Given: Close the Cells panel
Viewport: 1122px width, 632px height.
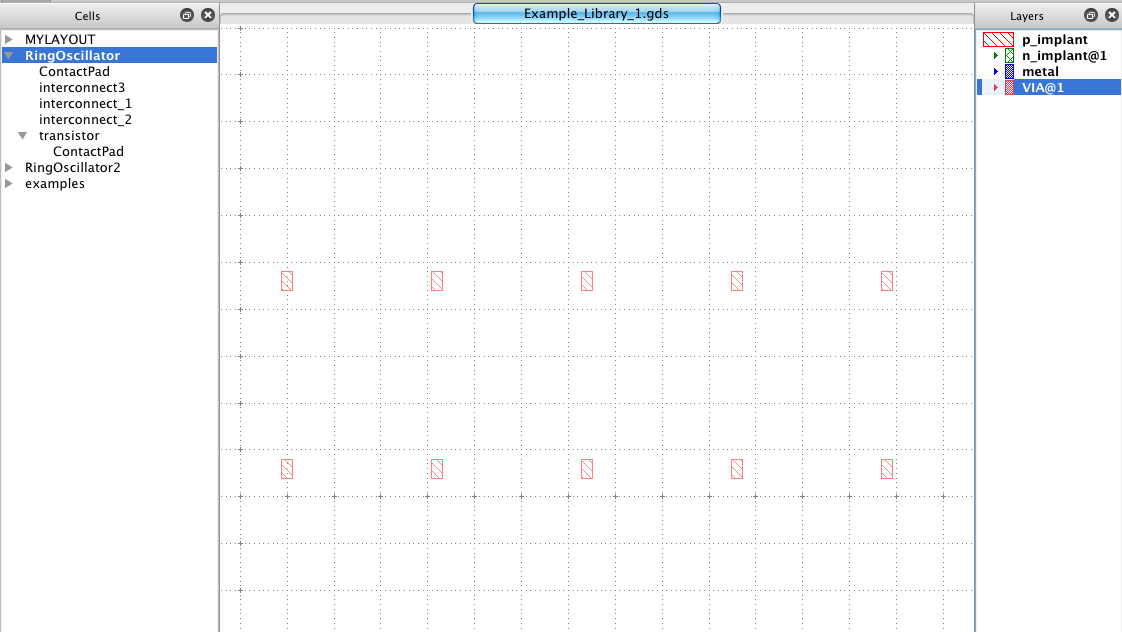Looking at the screenshot, I should (208, 15).
